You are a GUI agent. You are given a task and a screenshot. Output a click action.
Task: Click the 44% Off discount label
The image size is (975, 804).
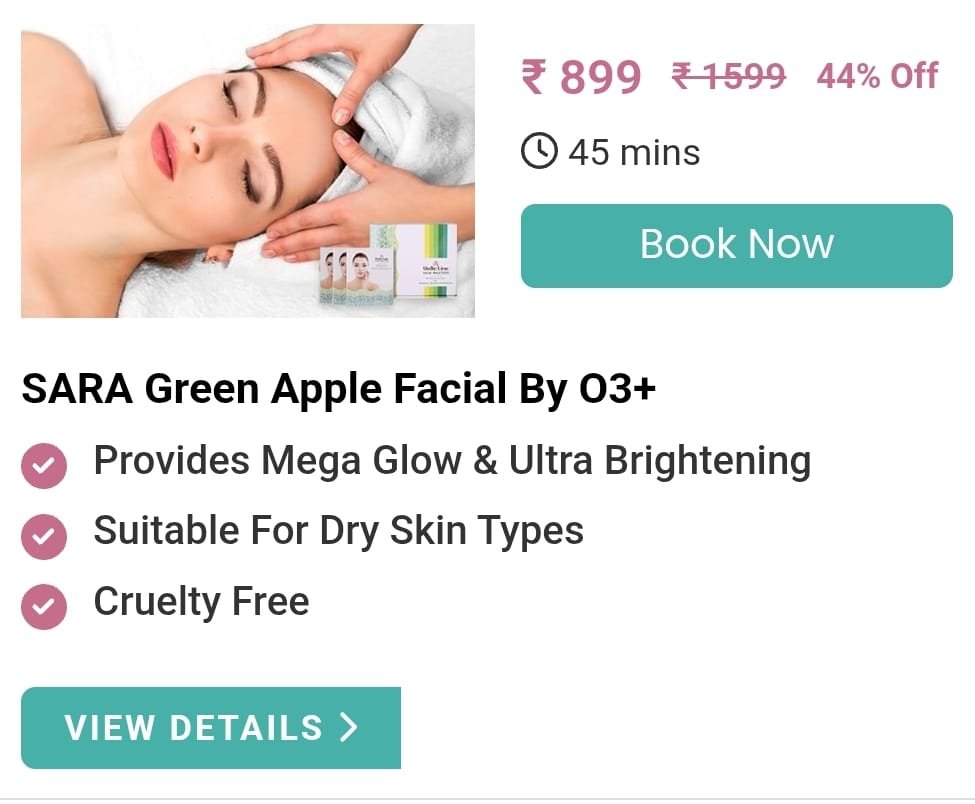[877, 76]
